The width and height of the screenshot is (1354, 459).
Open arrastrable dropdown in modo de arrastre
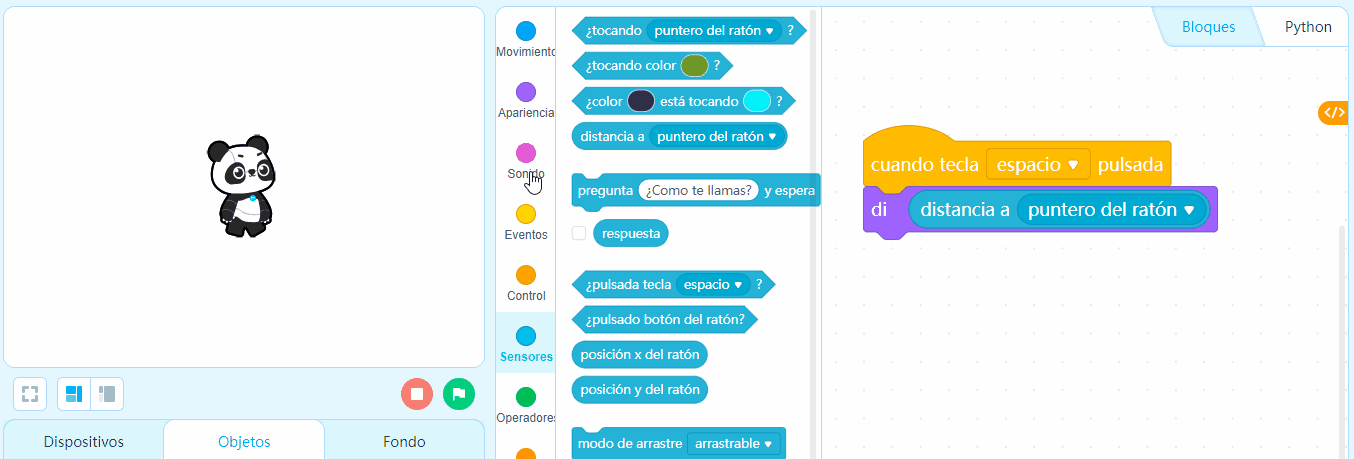[734, 443]
